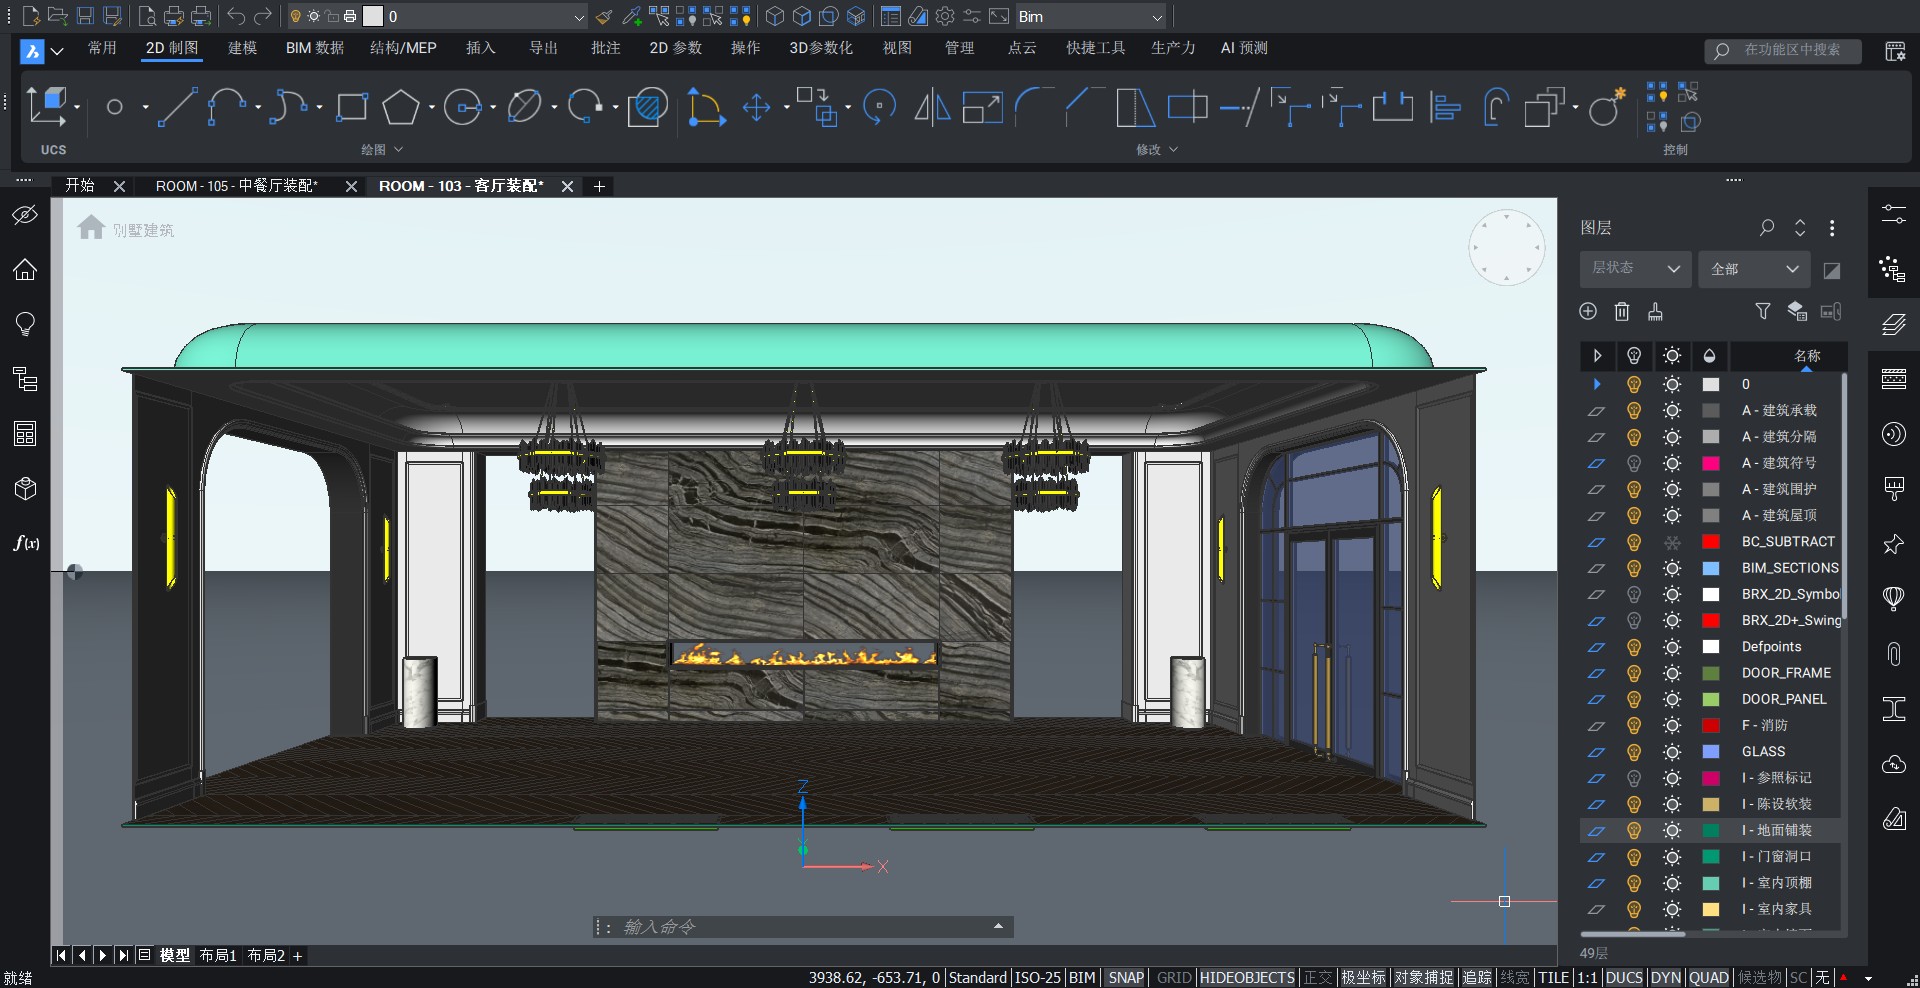Toggle visibility of layer A - 建筑符号

(1634, 463)
